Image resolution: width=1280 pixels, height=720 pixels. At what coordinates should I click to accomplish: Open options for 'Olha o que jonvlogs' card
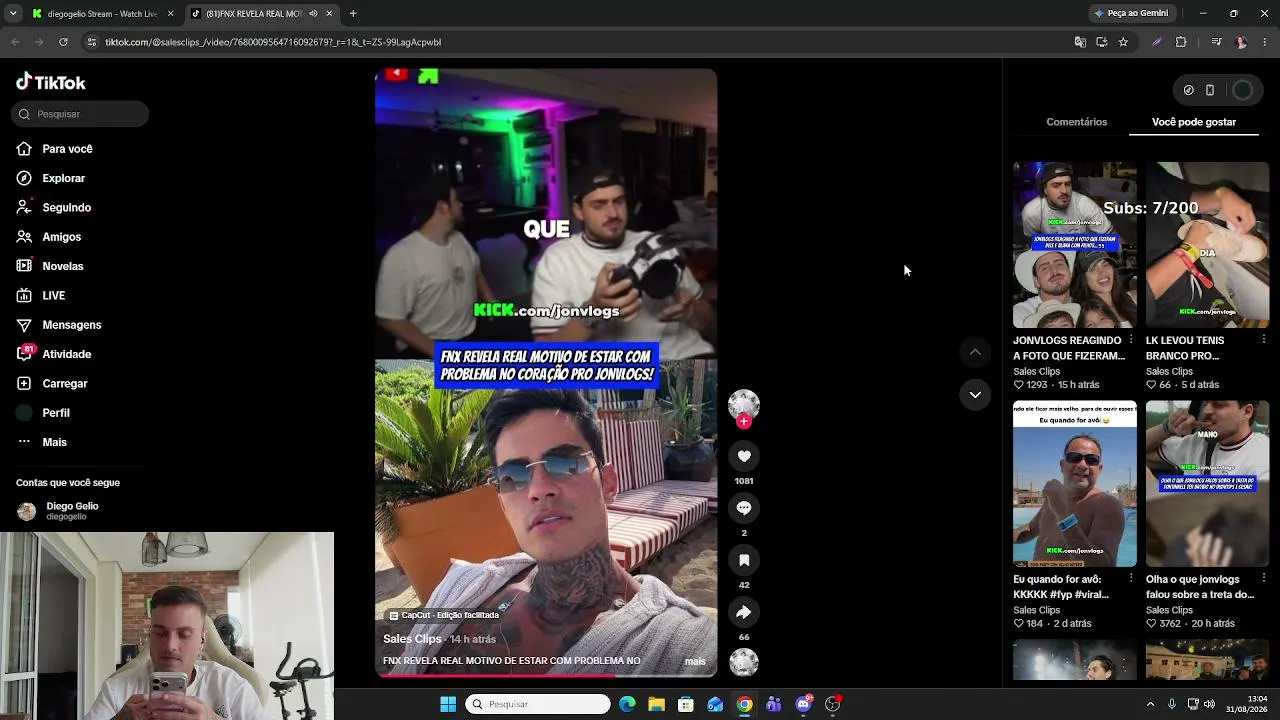1264,579
